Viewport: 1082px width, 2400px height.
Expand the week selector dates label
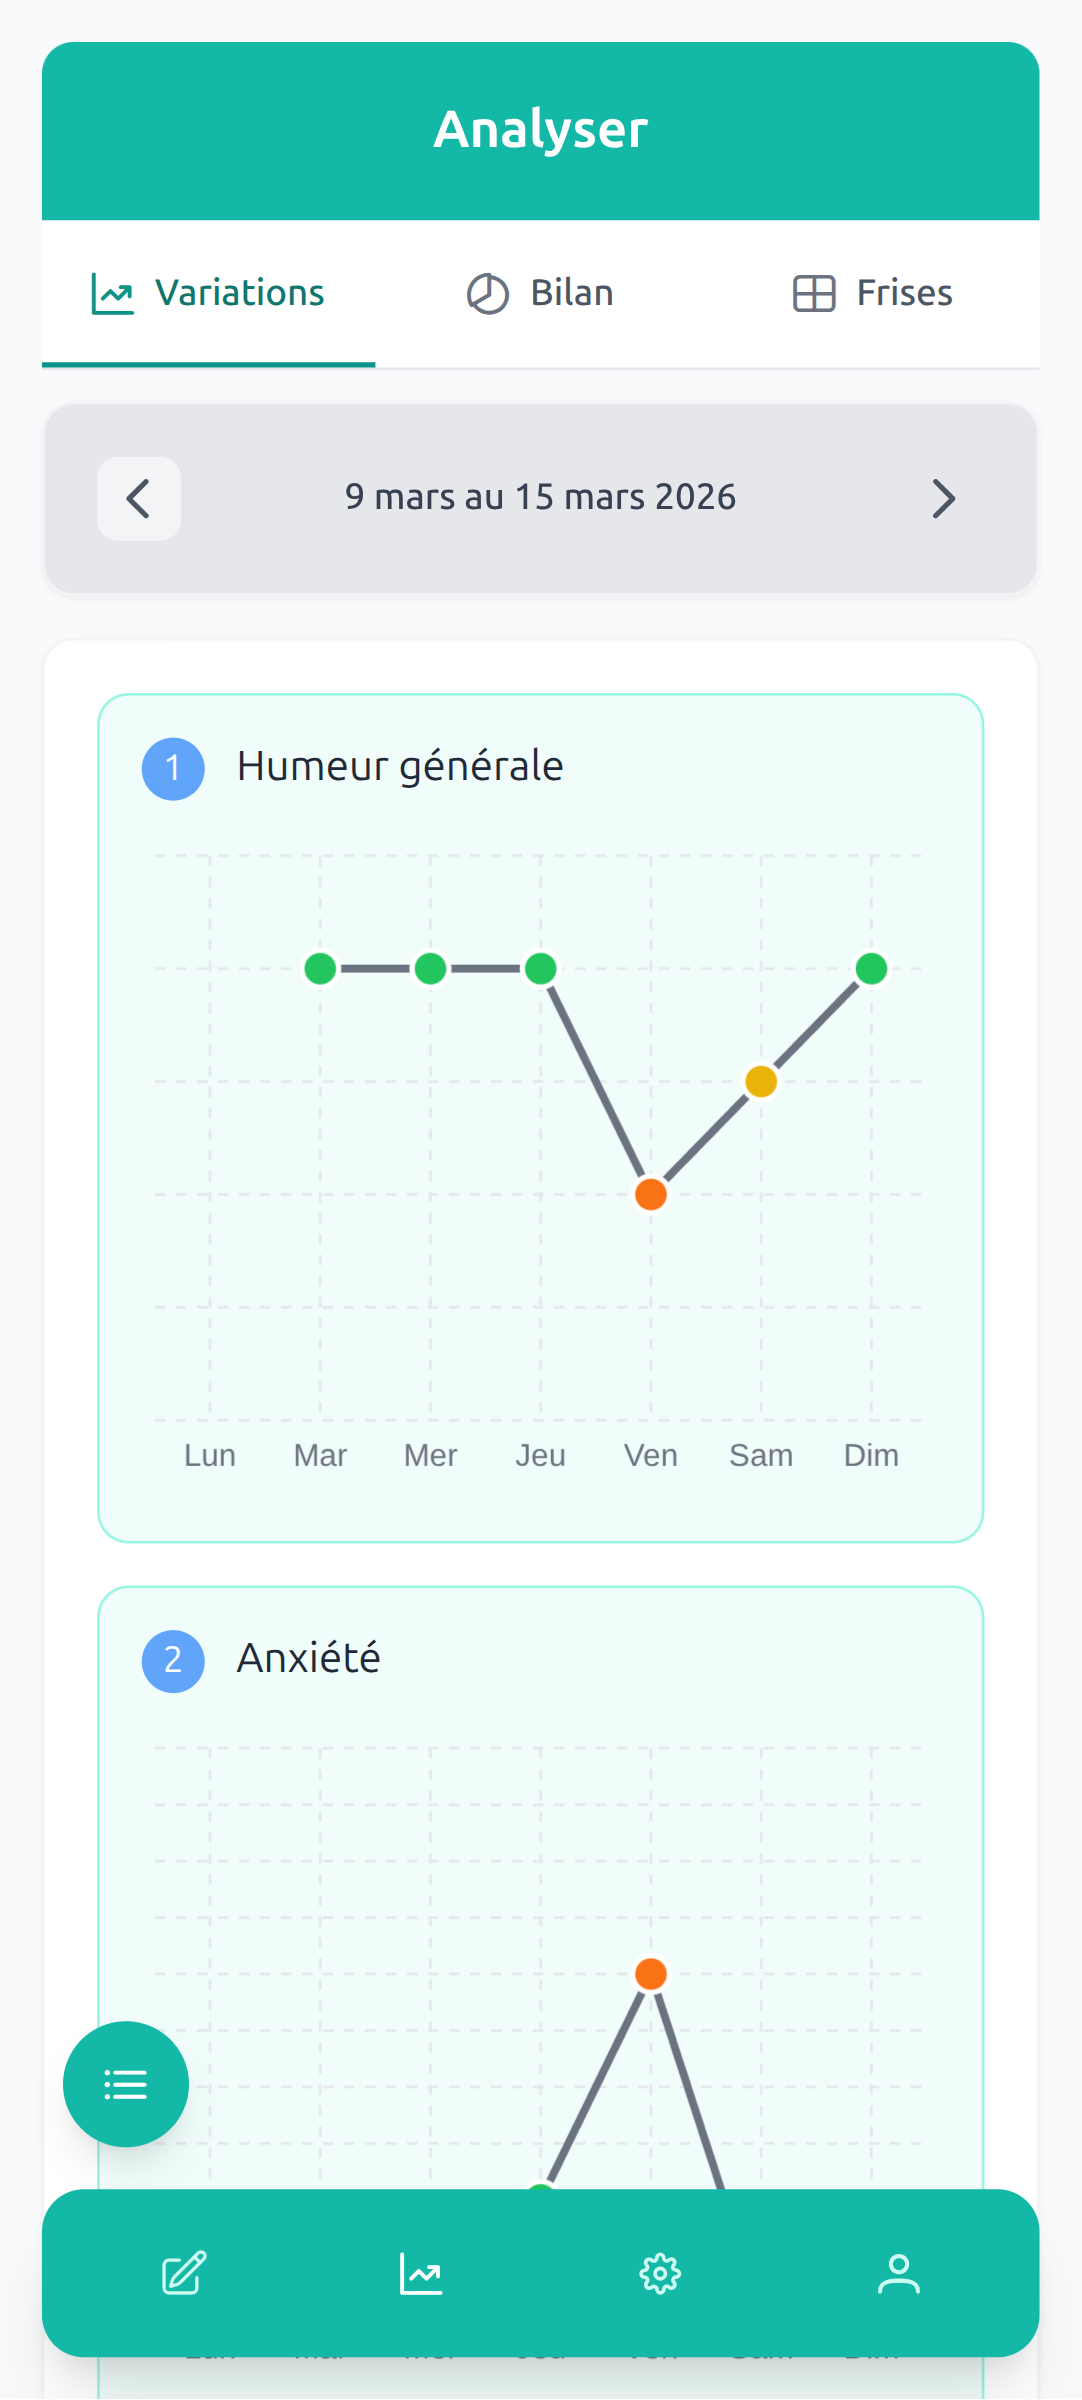[540, 497]
